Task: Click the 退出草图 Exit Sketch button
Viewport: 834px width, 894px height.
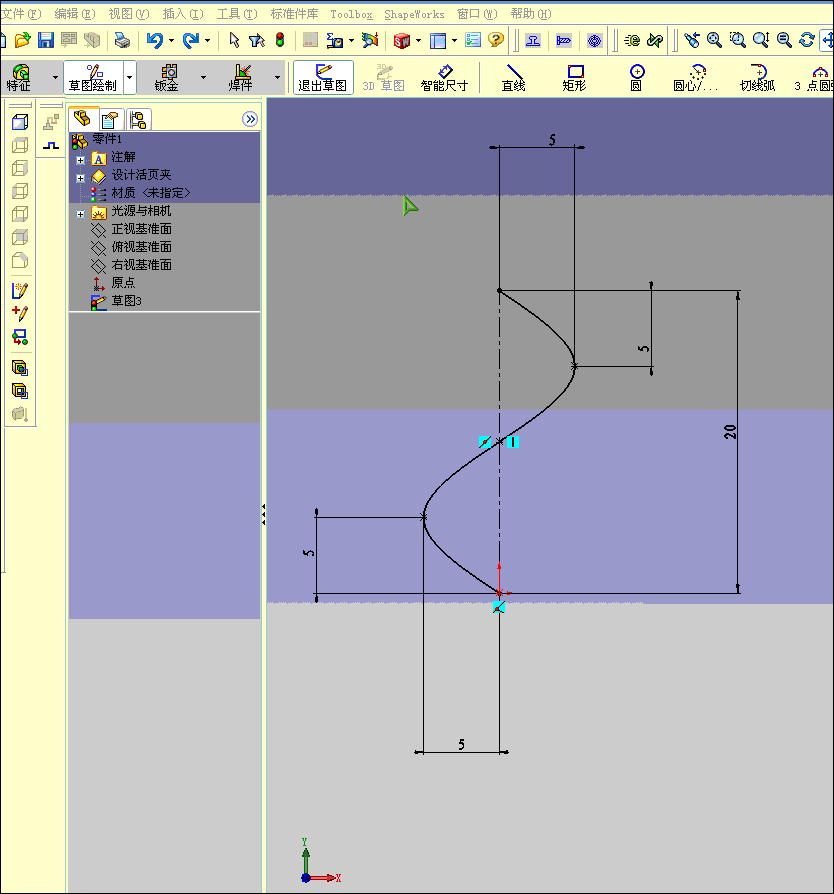Action: point(323,78)
